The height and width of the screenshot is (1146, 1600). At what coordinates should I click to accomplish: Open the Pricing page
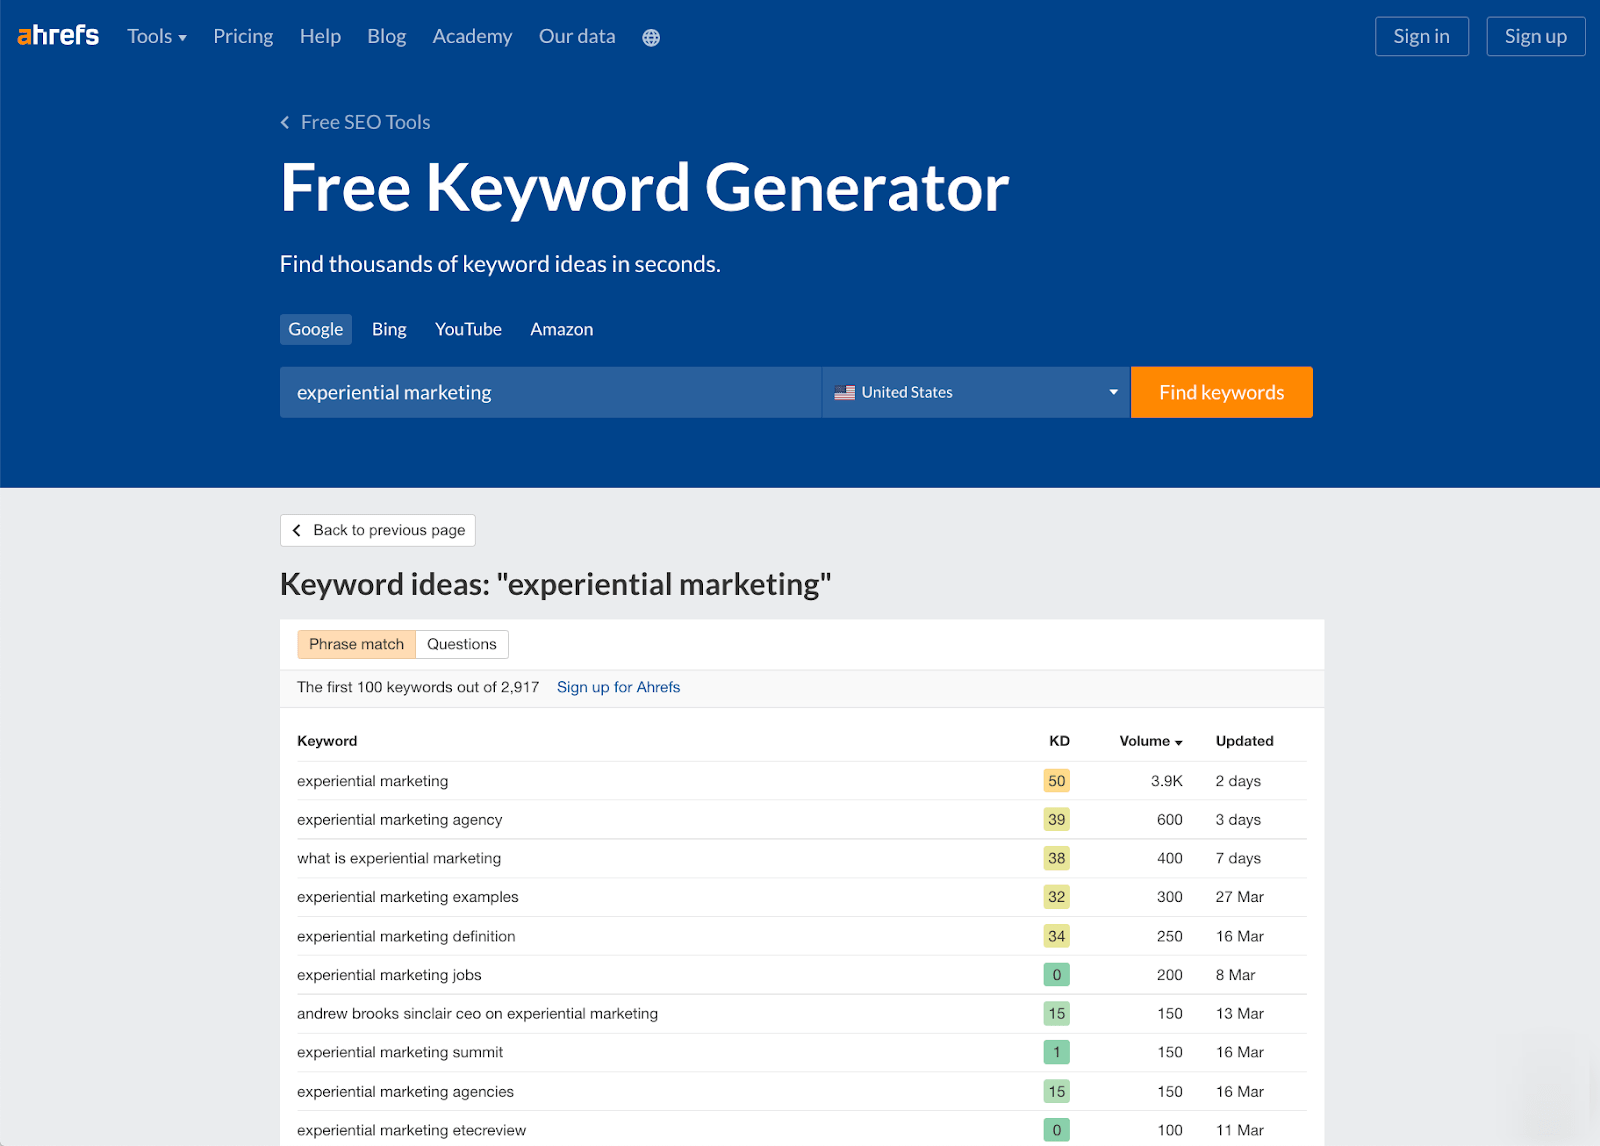242,36
